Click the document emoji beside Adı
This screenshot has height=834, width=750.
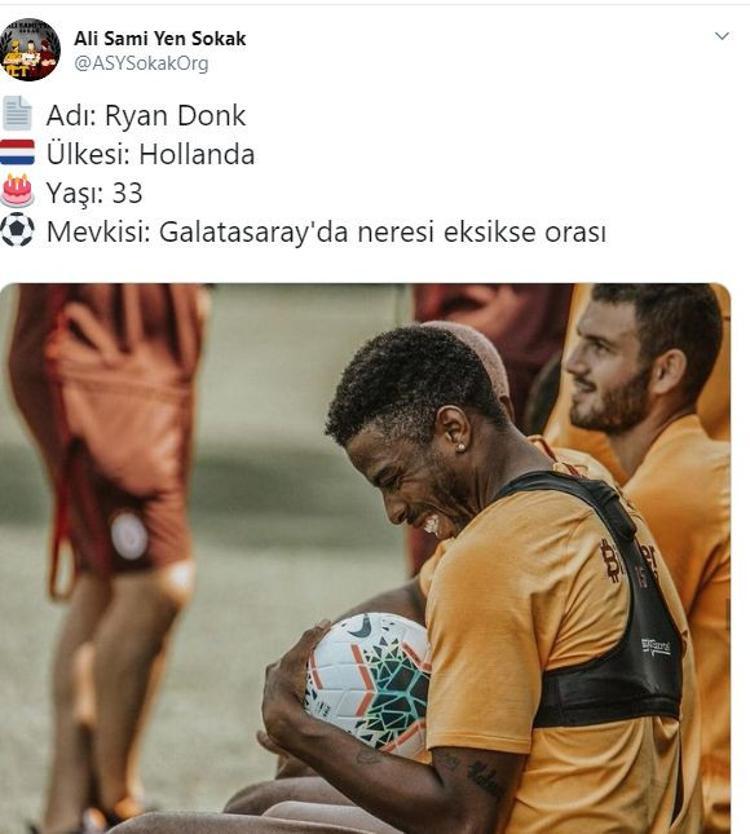click(17, 113)
